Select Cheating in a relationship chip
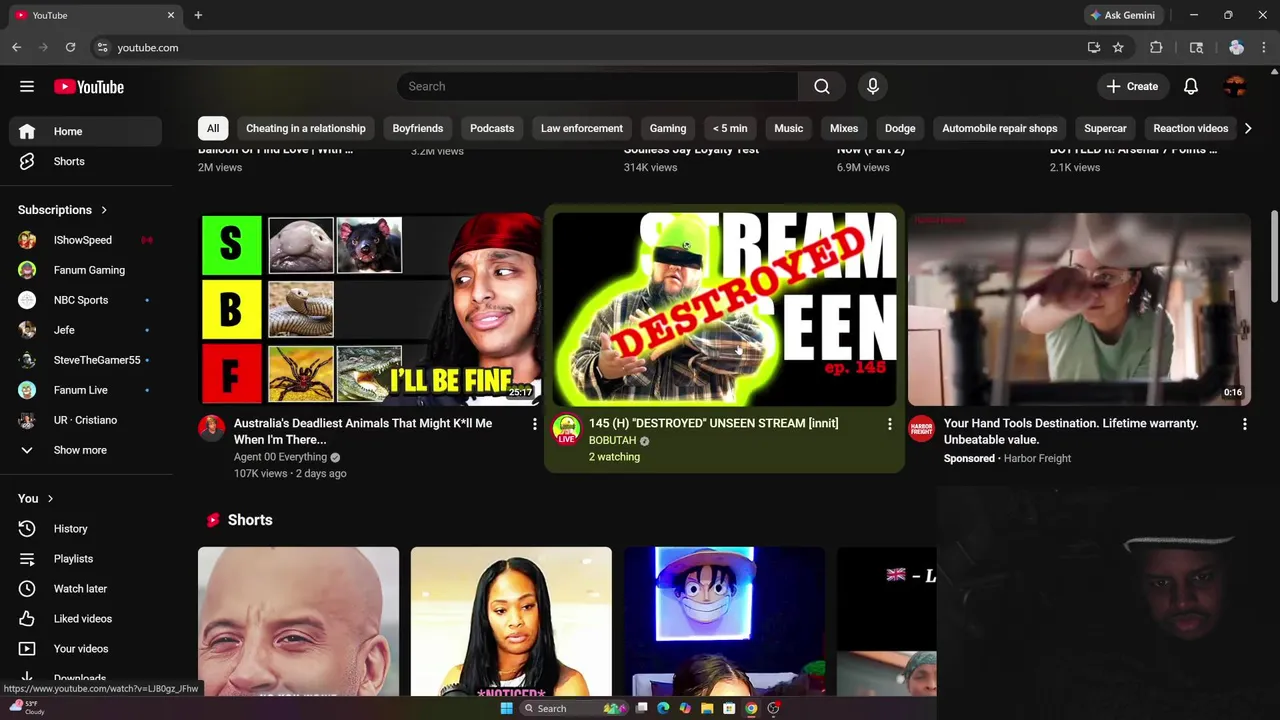The height and width of the screenshot is (720, 1280). 306,128
